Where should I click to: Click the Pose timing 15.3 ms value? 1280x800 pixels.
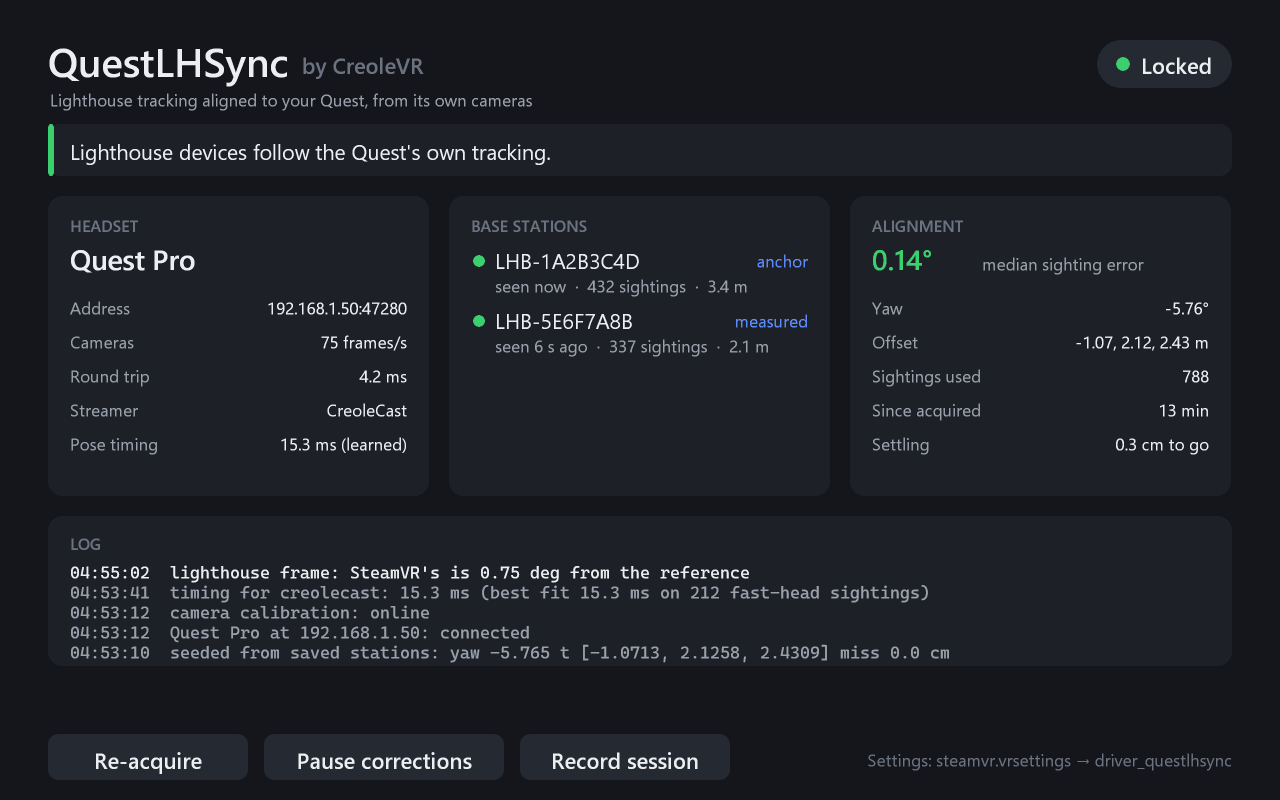coord(343,445)
